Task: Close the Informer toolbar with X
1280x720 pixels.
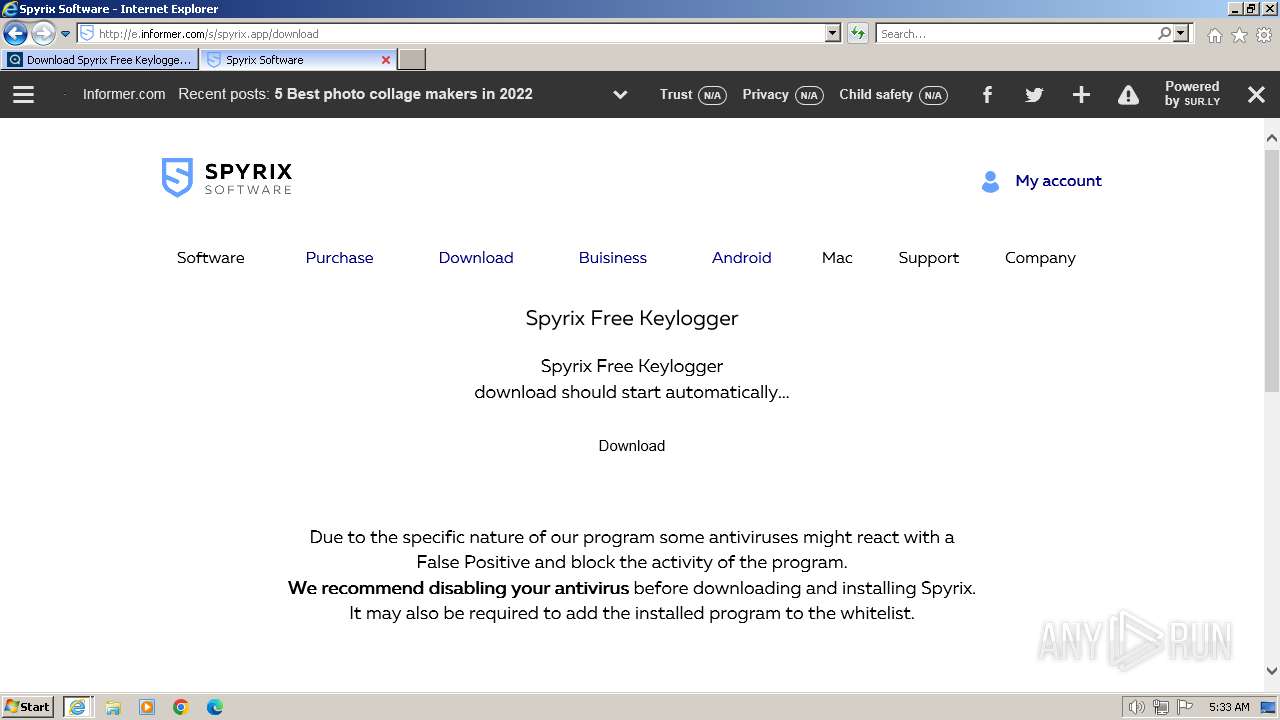Action: coord(1257,95)
